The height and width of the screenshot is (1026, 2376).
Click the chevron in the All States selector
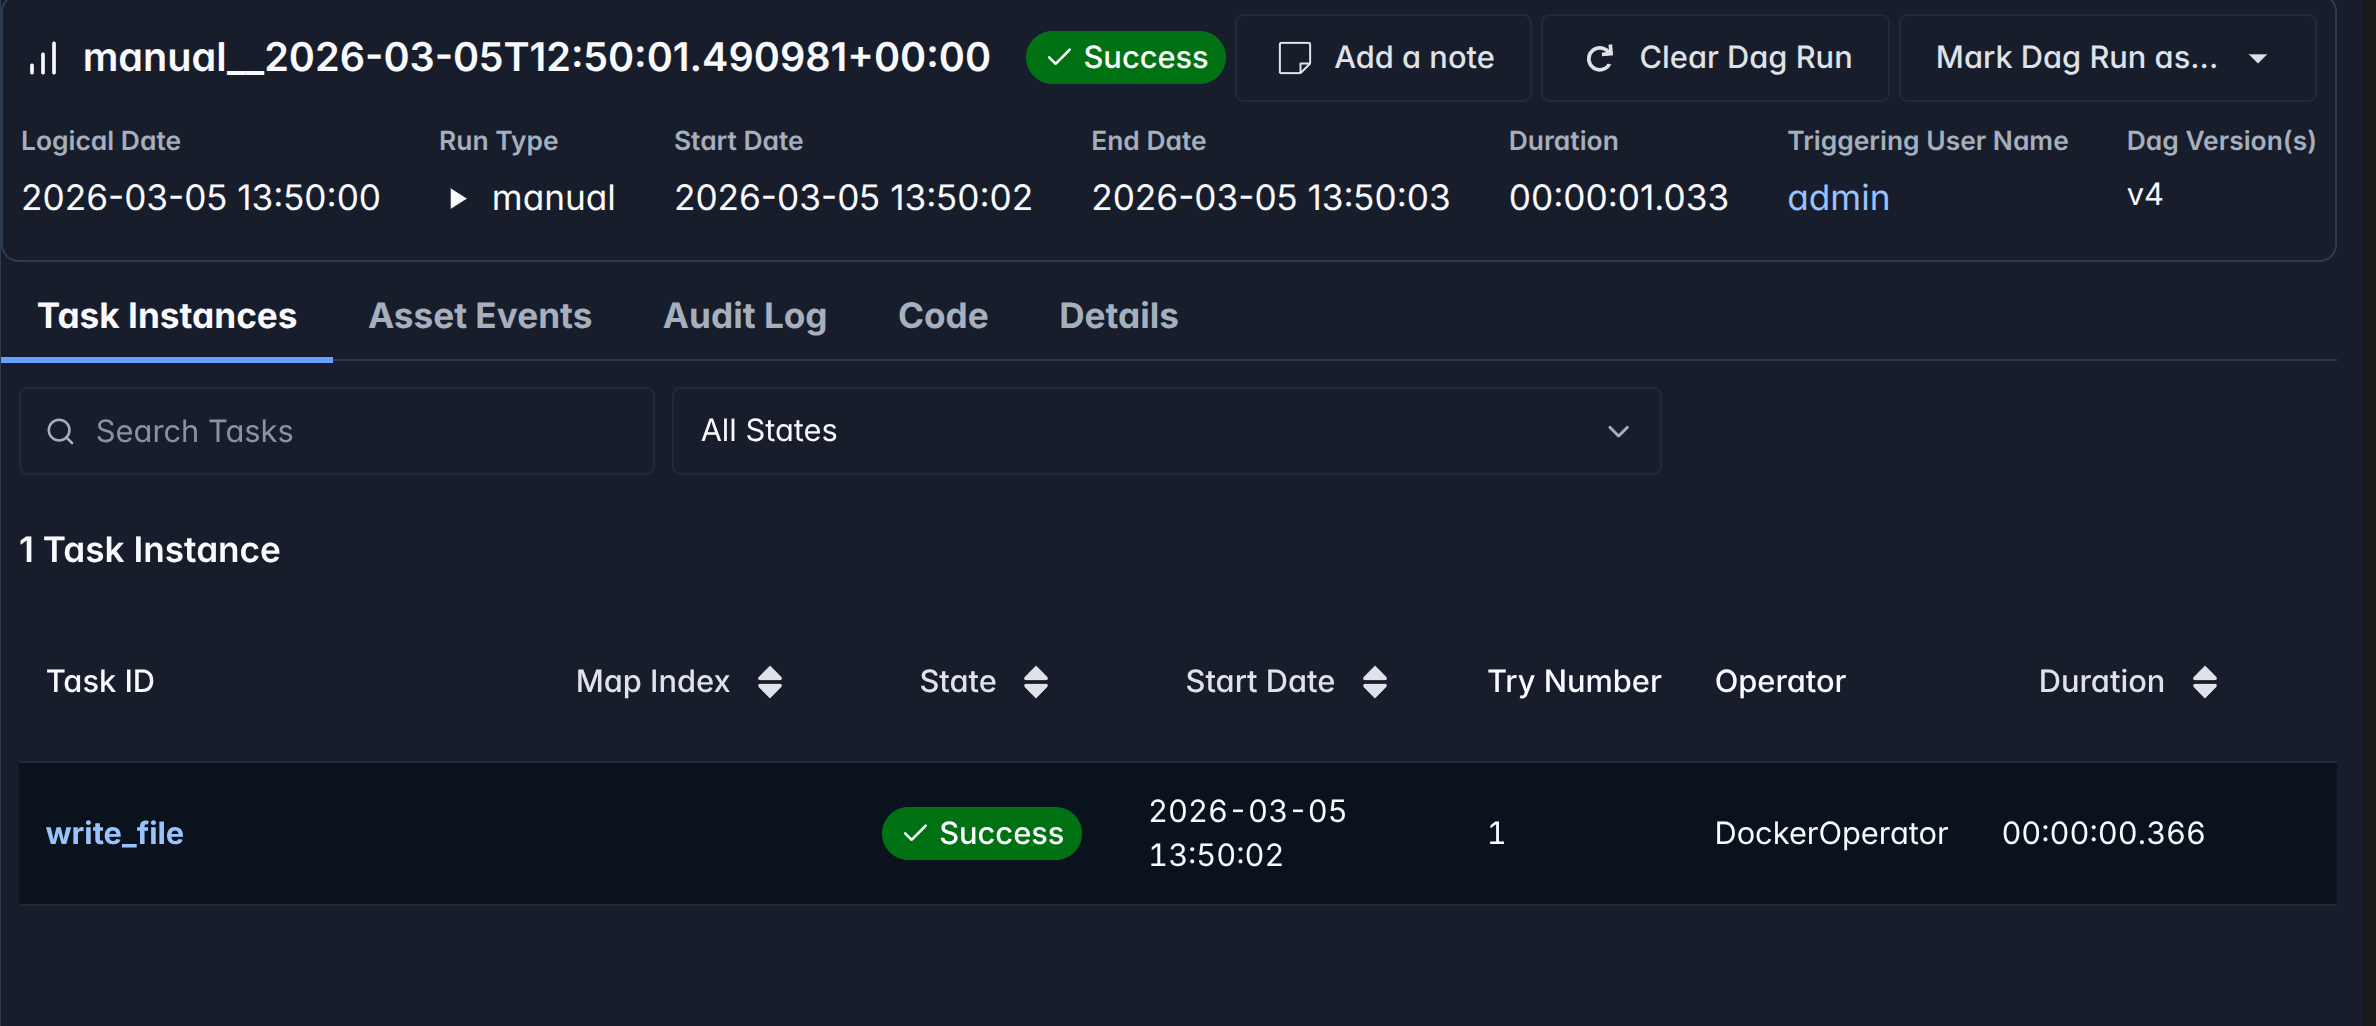(1618, 431)
